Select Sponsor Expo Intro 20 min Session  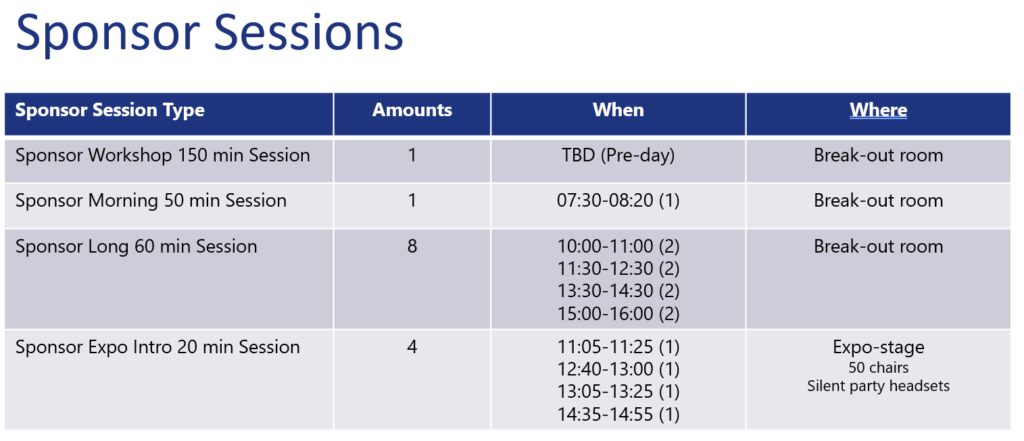pyautogui.click(x=158, y=347)
